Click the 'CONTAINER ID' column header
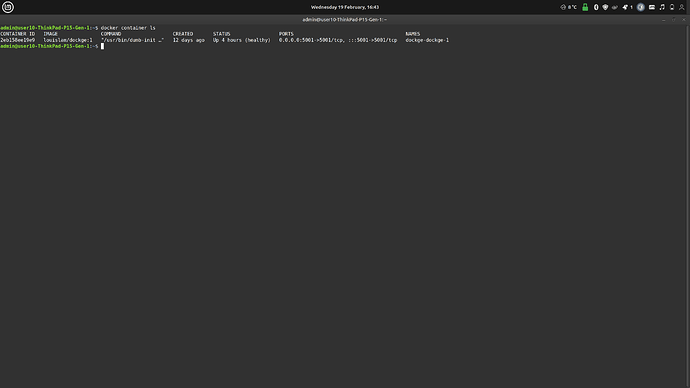This screenshot has height=388, width=690. tap(18, 34)
